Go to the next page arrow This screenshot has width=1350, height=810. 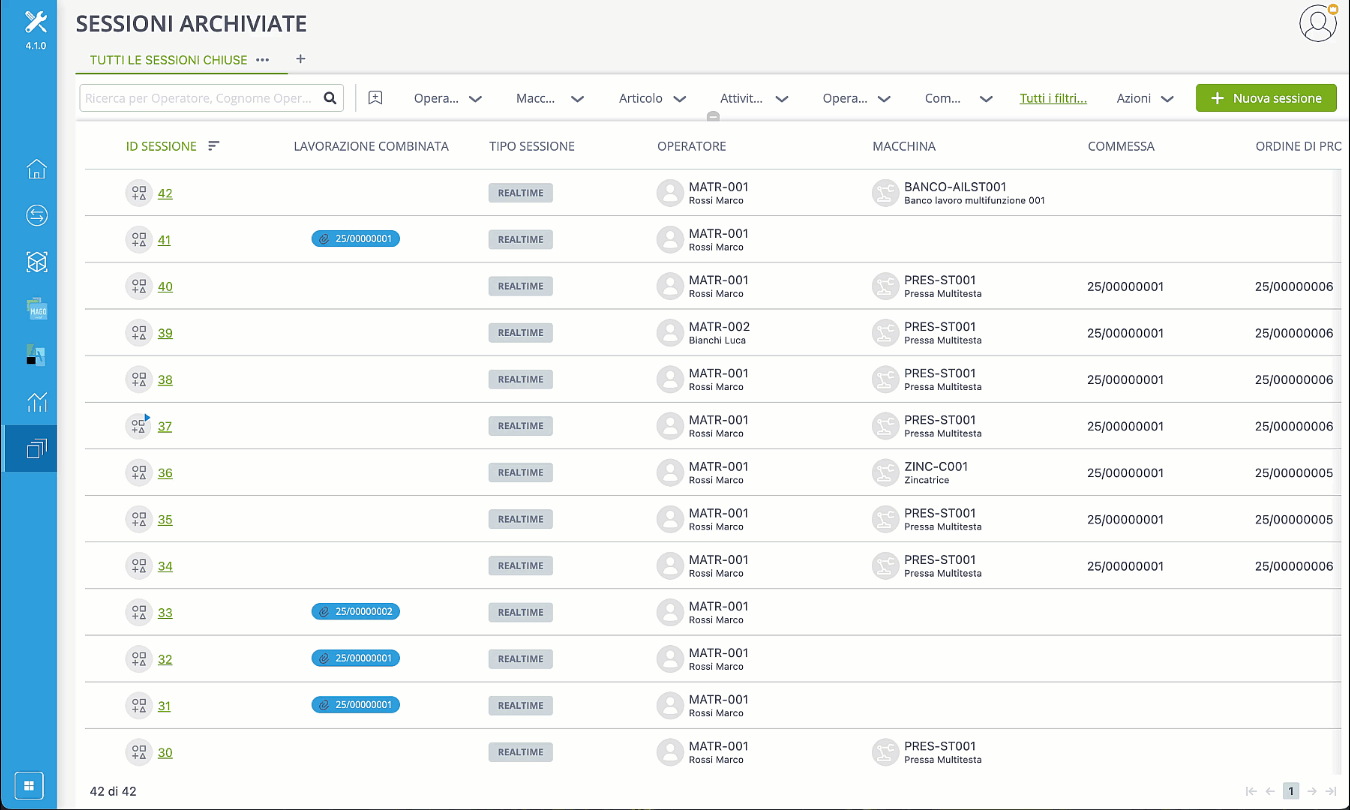tap(1311, 791)
